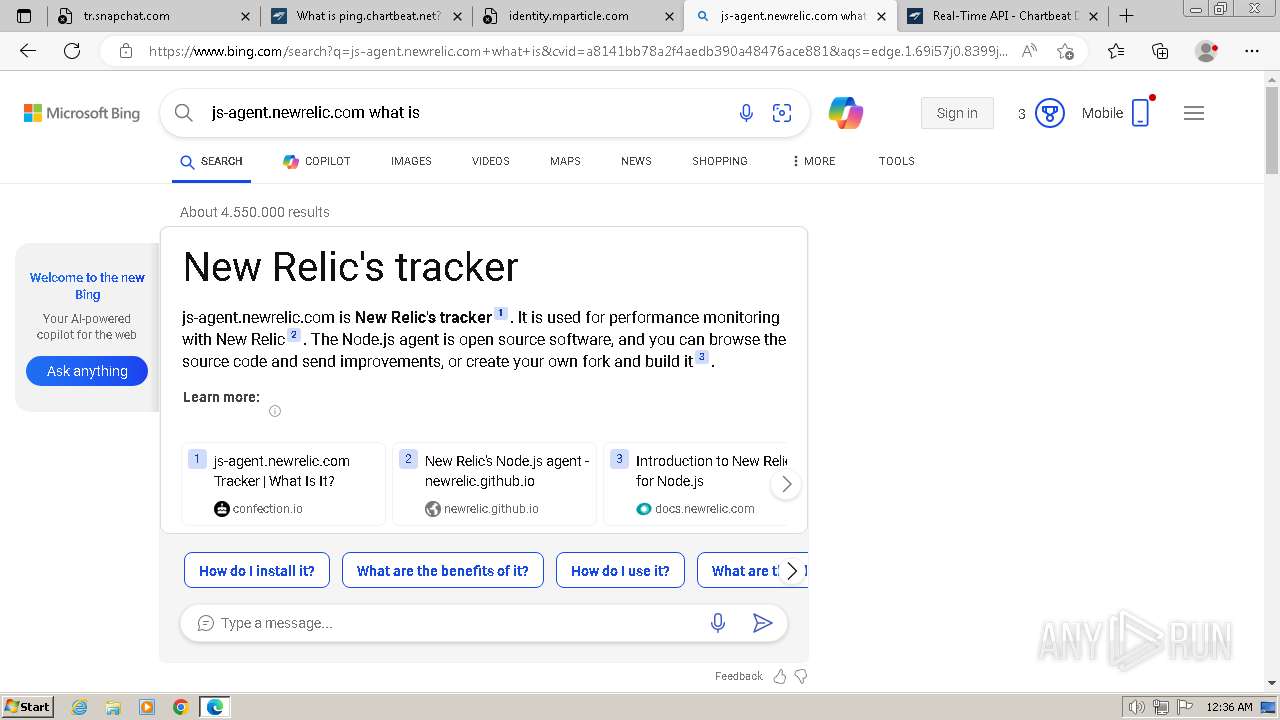Image resolution: width=1280 pixels, height=720 pixels.
Task: Click info icon under Learn more
Action: click(x=275, y=411)
